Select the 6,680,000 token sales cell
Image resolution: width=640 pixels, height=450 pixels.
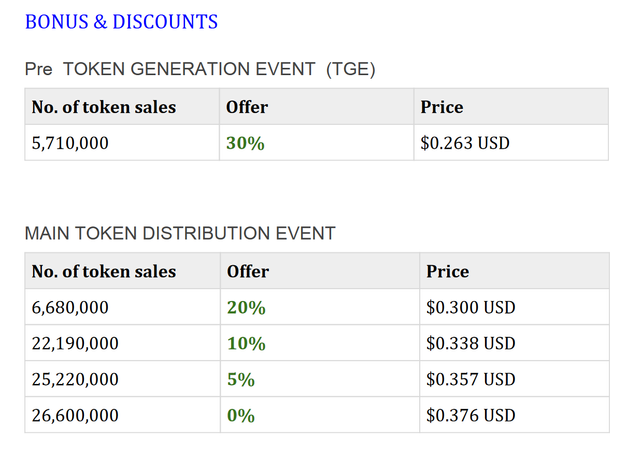tap(70, 307)
